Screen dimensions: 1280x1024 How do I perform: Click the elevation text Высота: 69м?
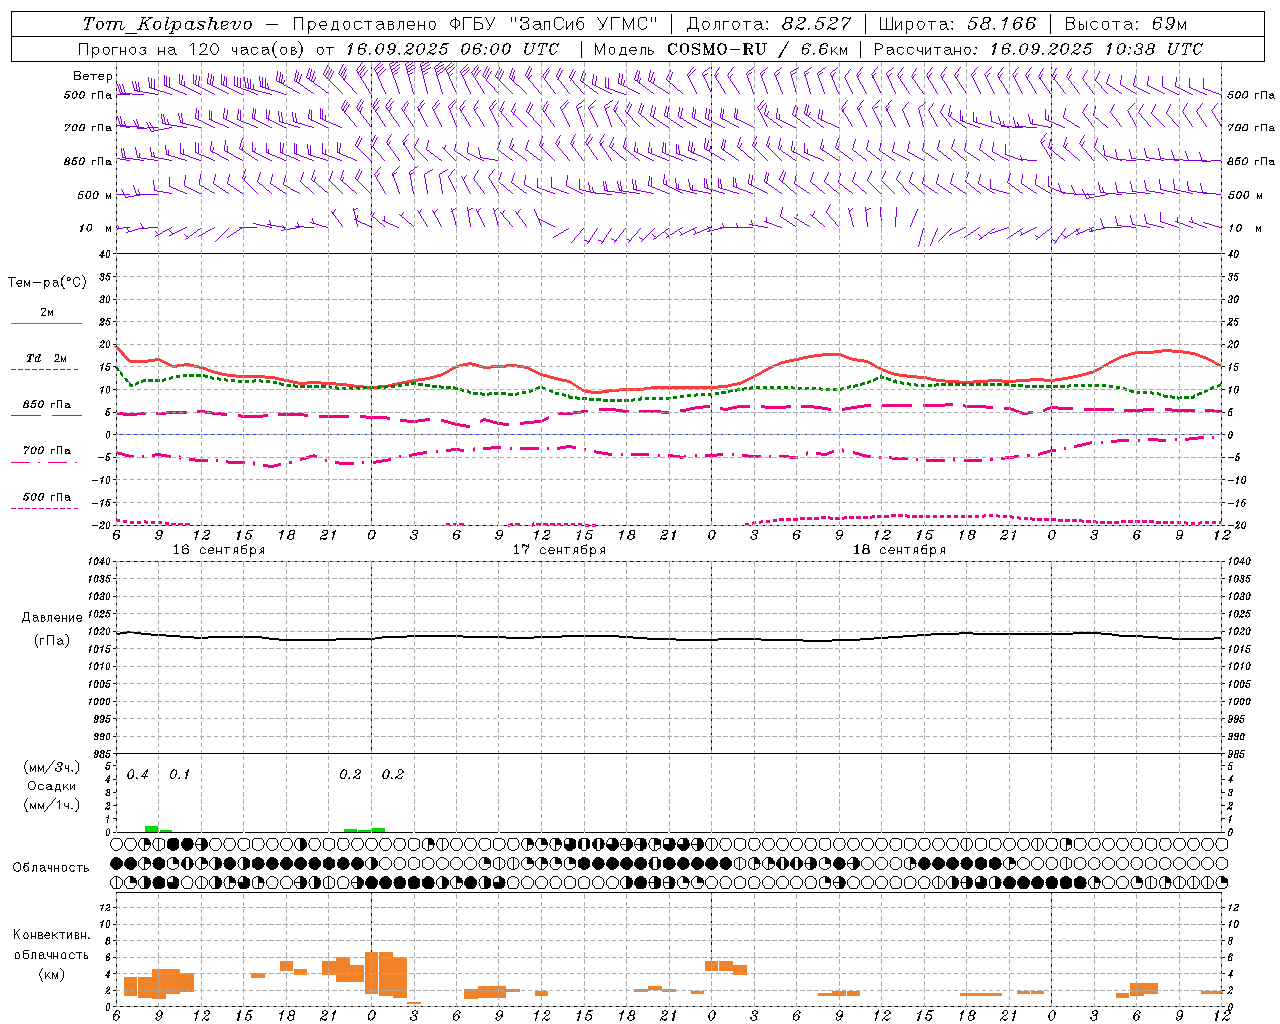1126,24
